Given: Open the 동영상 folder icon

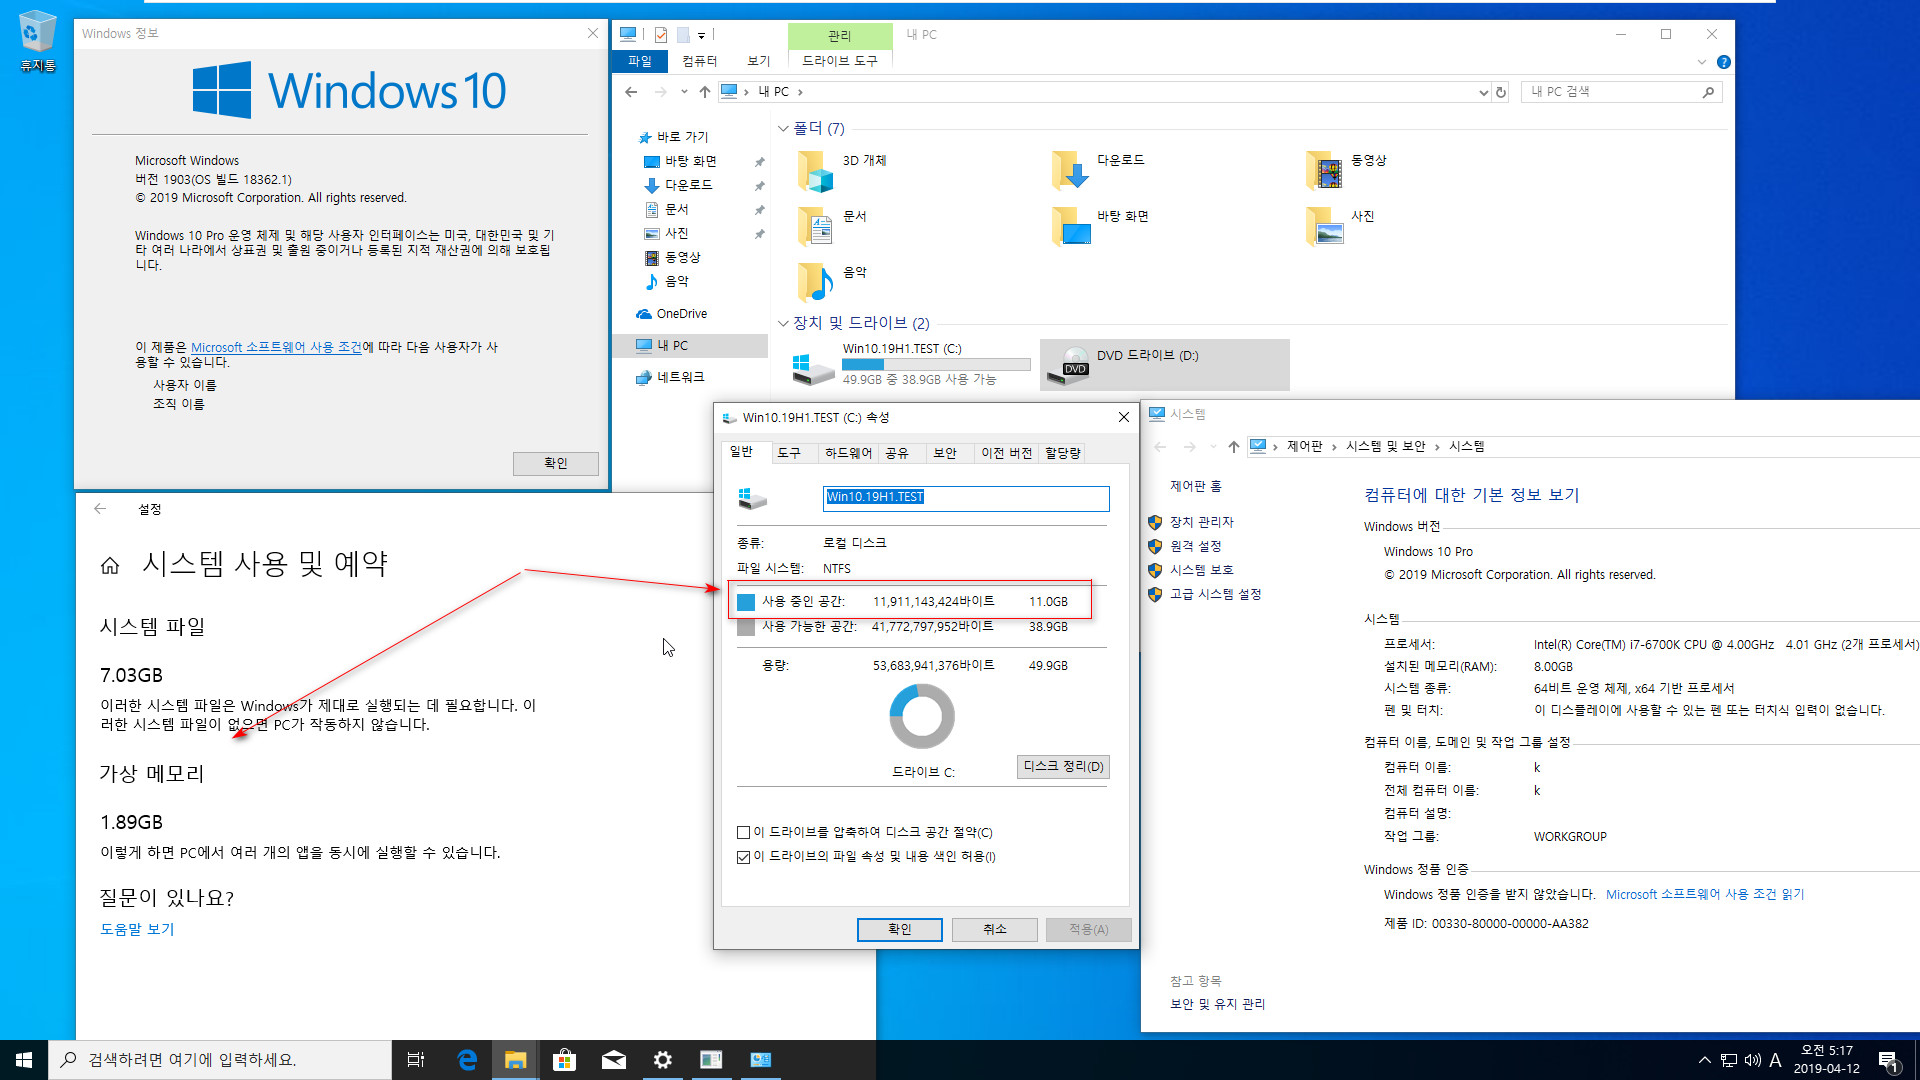Looking at the screenshot, I should click(1324, 170).
